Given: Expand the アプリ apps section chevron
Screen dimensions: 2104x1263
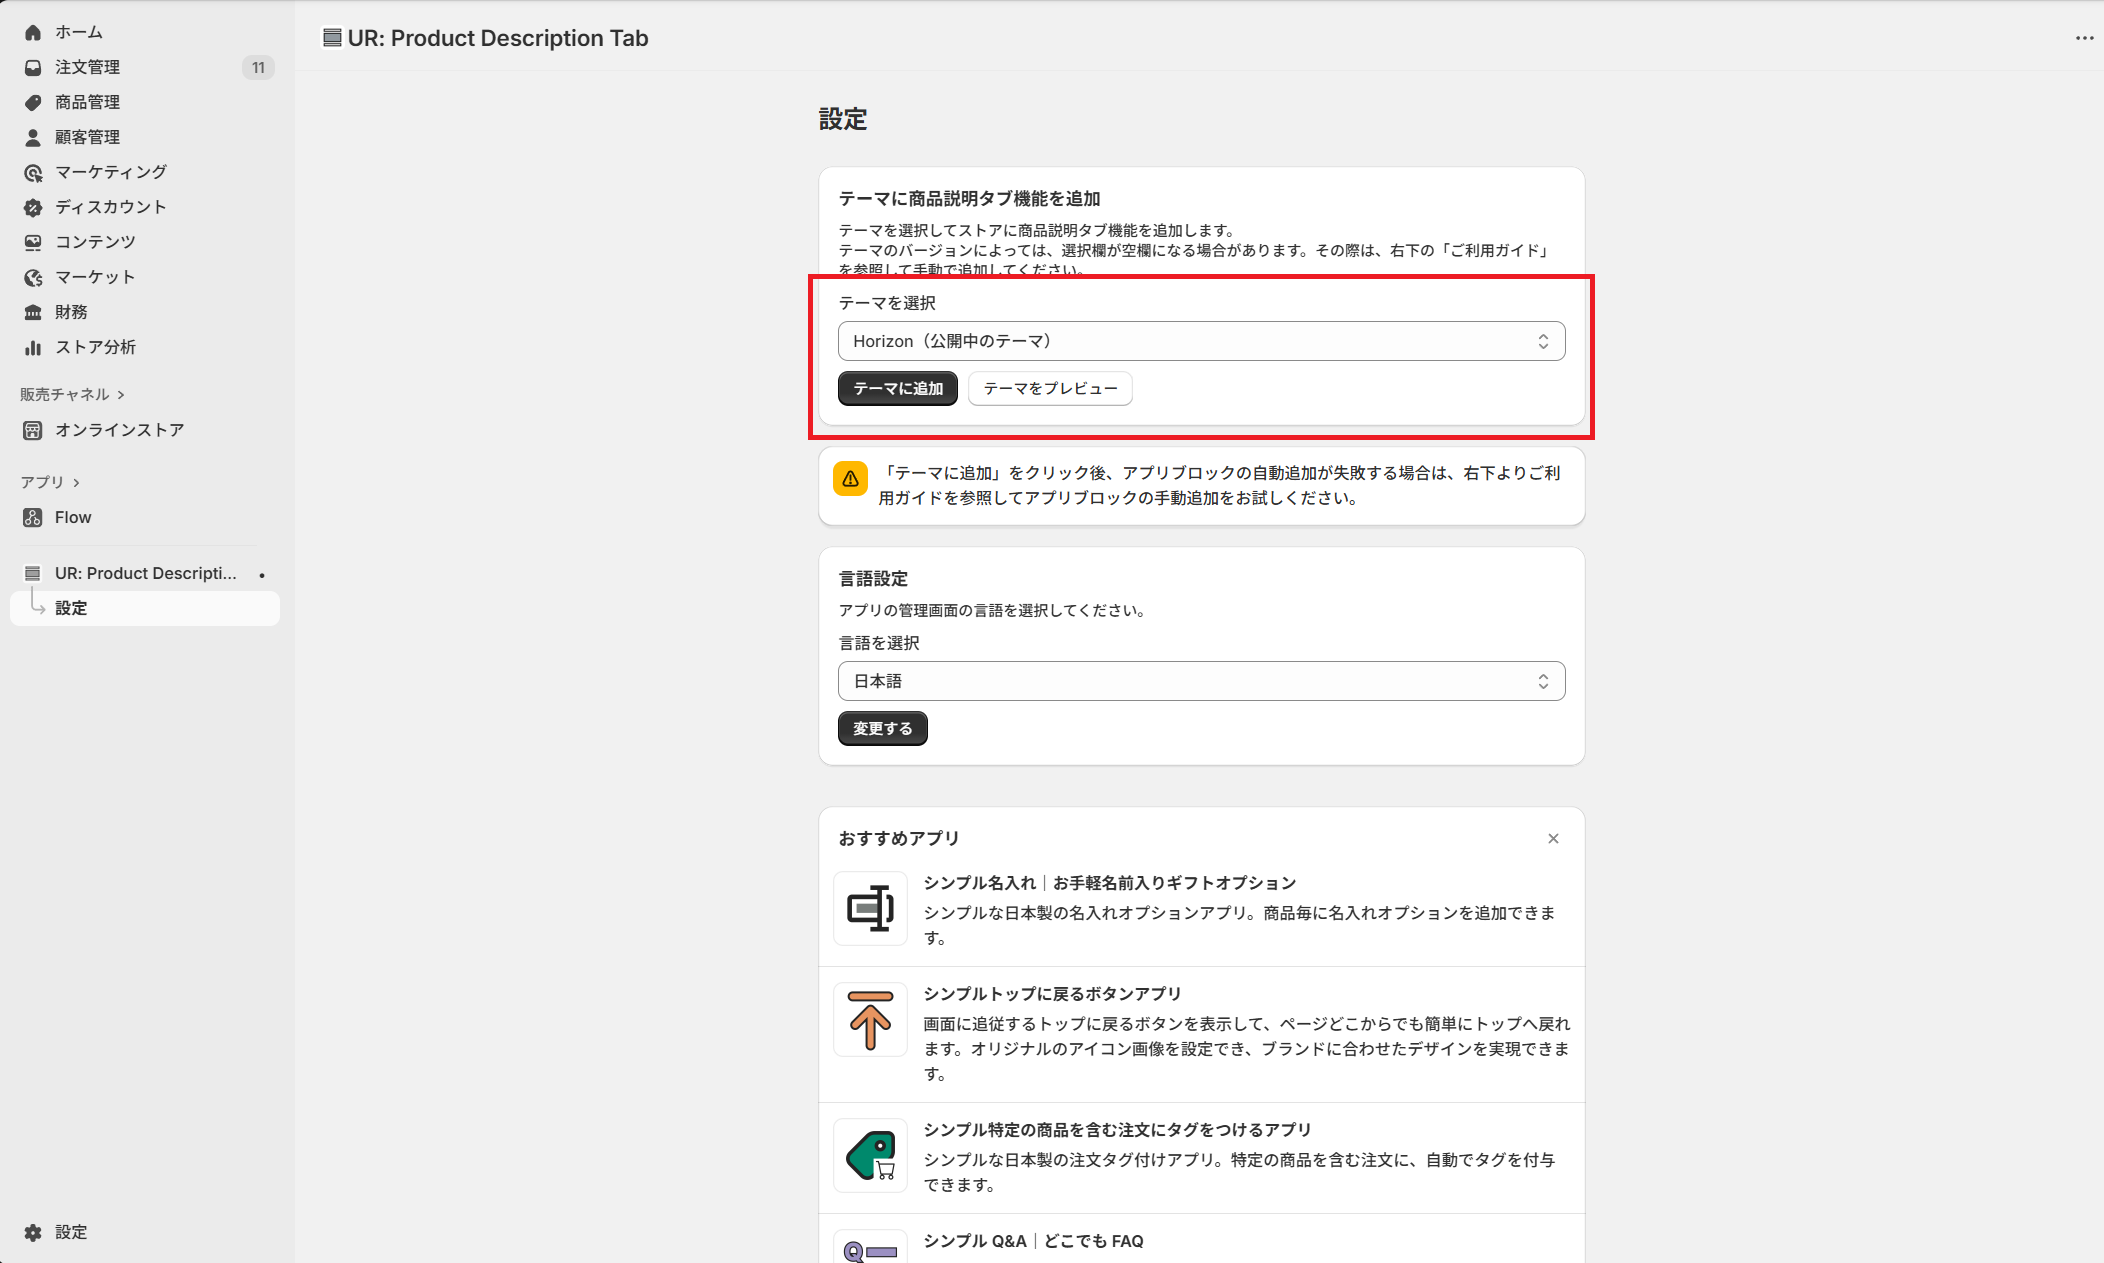Looking at the screenshot, I should pyautogui.click(x=76, y=482).
